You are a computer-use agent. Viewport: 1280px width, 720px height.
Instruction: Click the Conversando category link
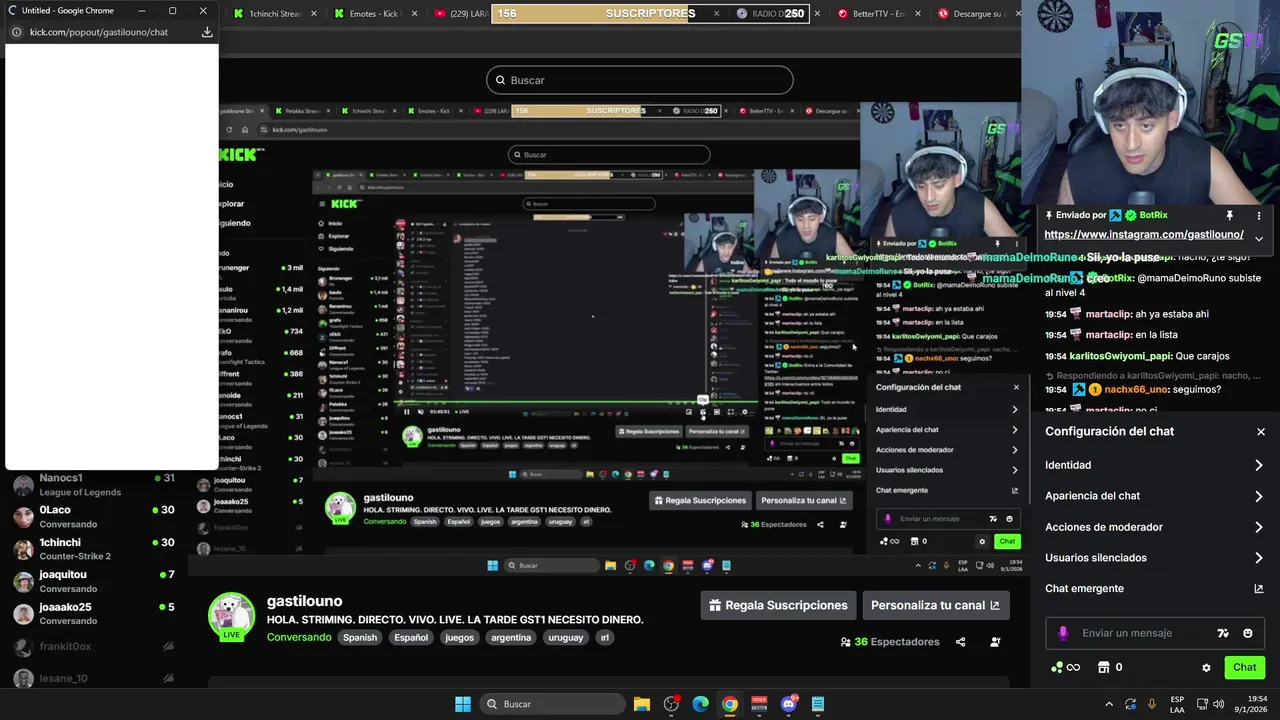click(299, 637)
